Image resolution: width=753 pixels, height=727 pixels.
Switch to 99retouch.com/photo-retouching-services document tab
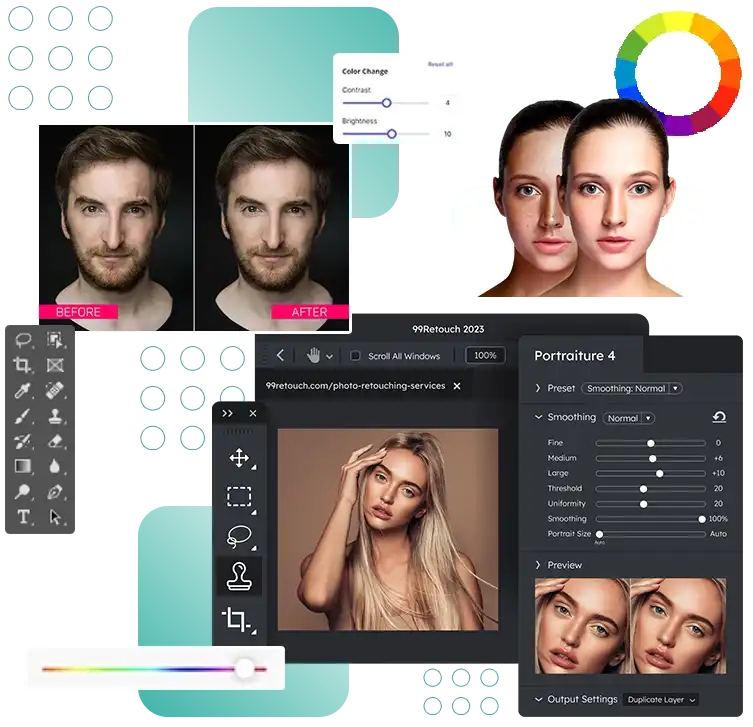[x=355, y=386]
